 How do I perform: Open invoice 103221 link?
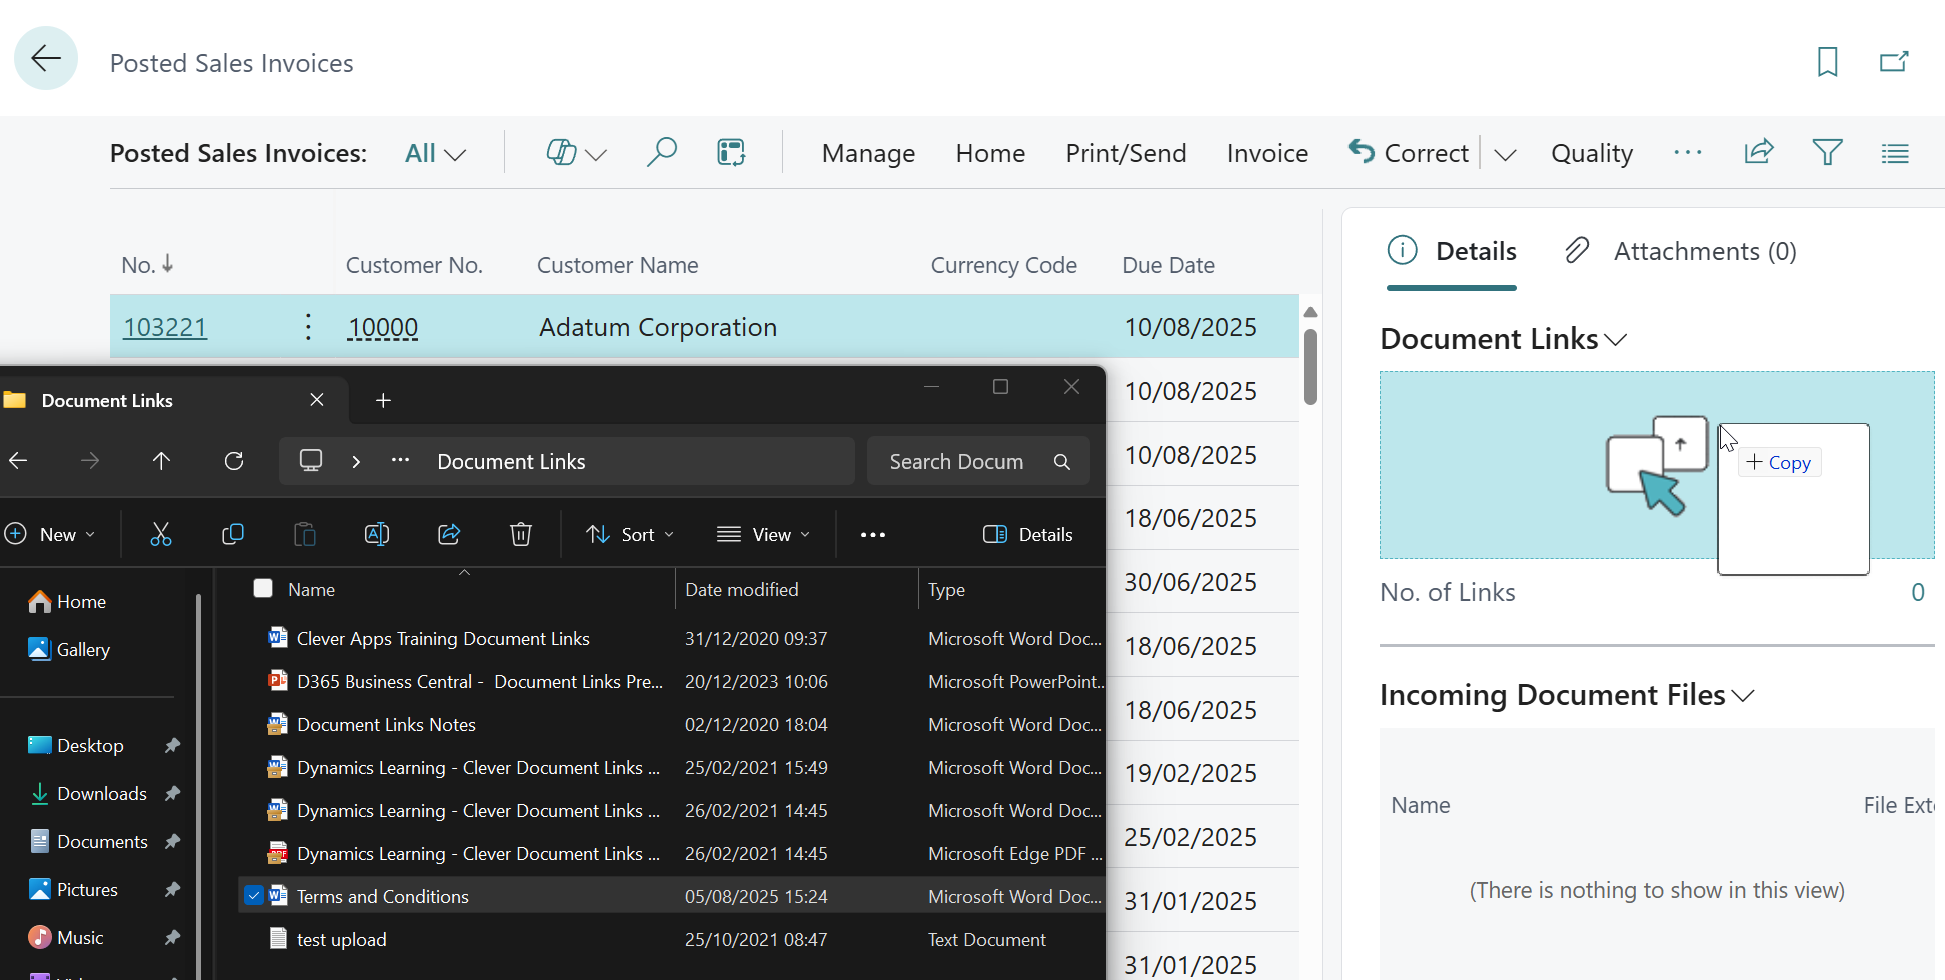(164, 326)
